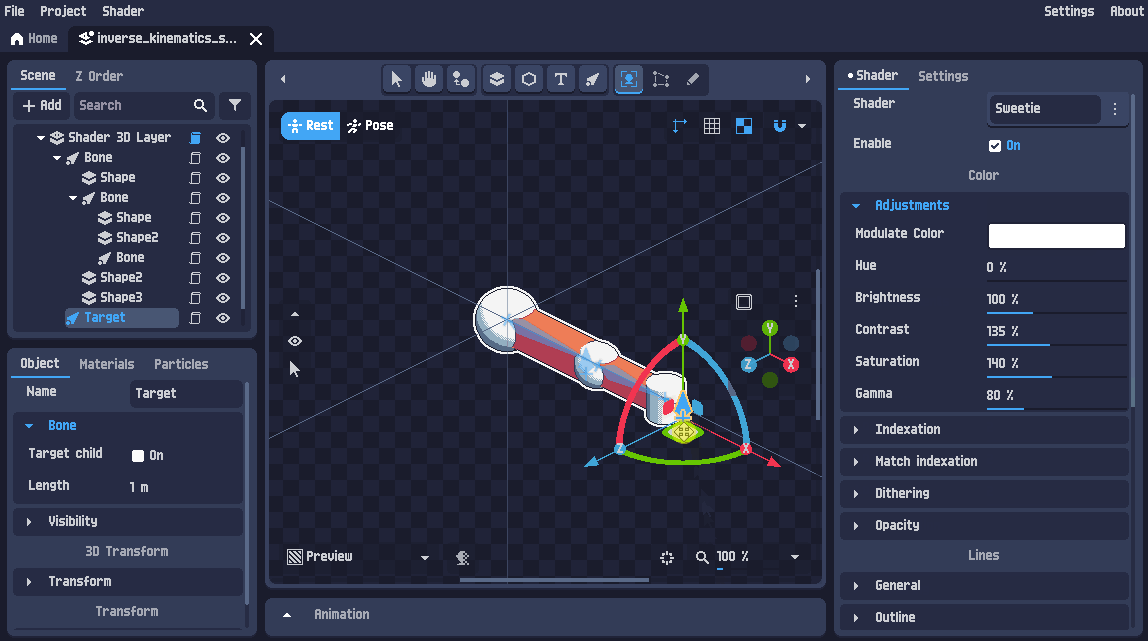This screenshot has width=1148, height=641.
Task: Toggle the Target child checkbox
Action: [138, 456]
